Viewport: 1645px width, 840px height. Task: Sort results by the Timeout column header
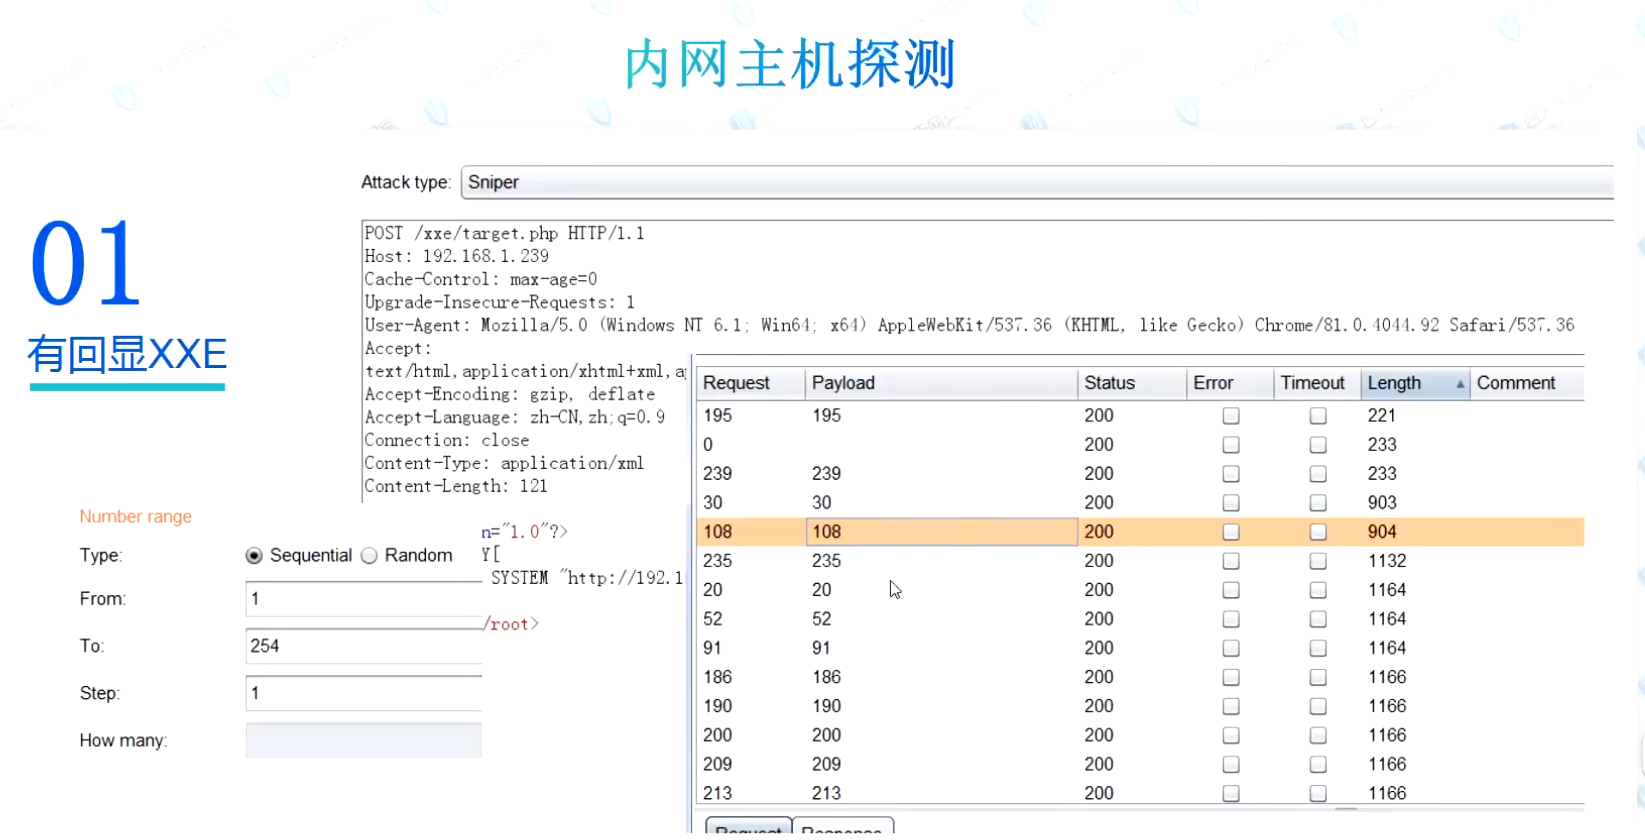pyautogui.click(x=1316, y=383)
